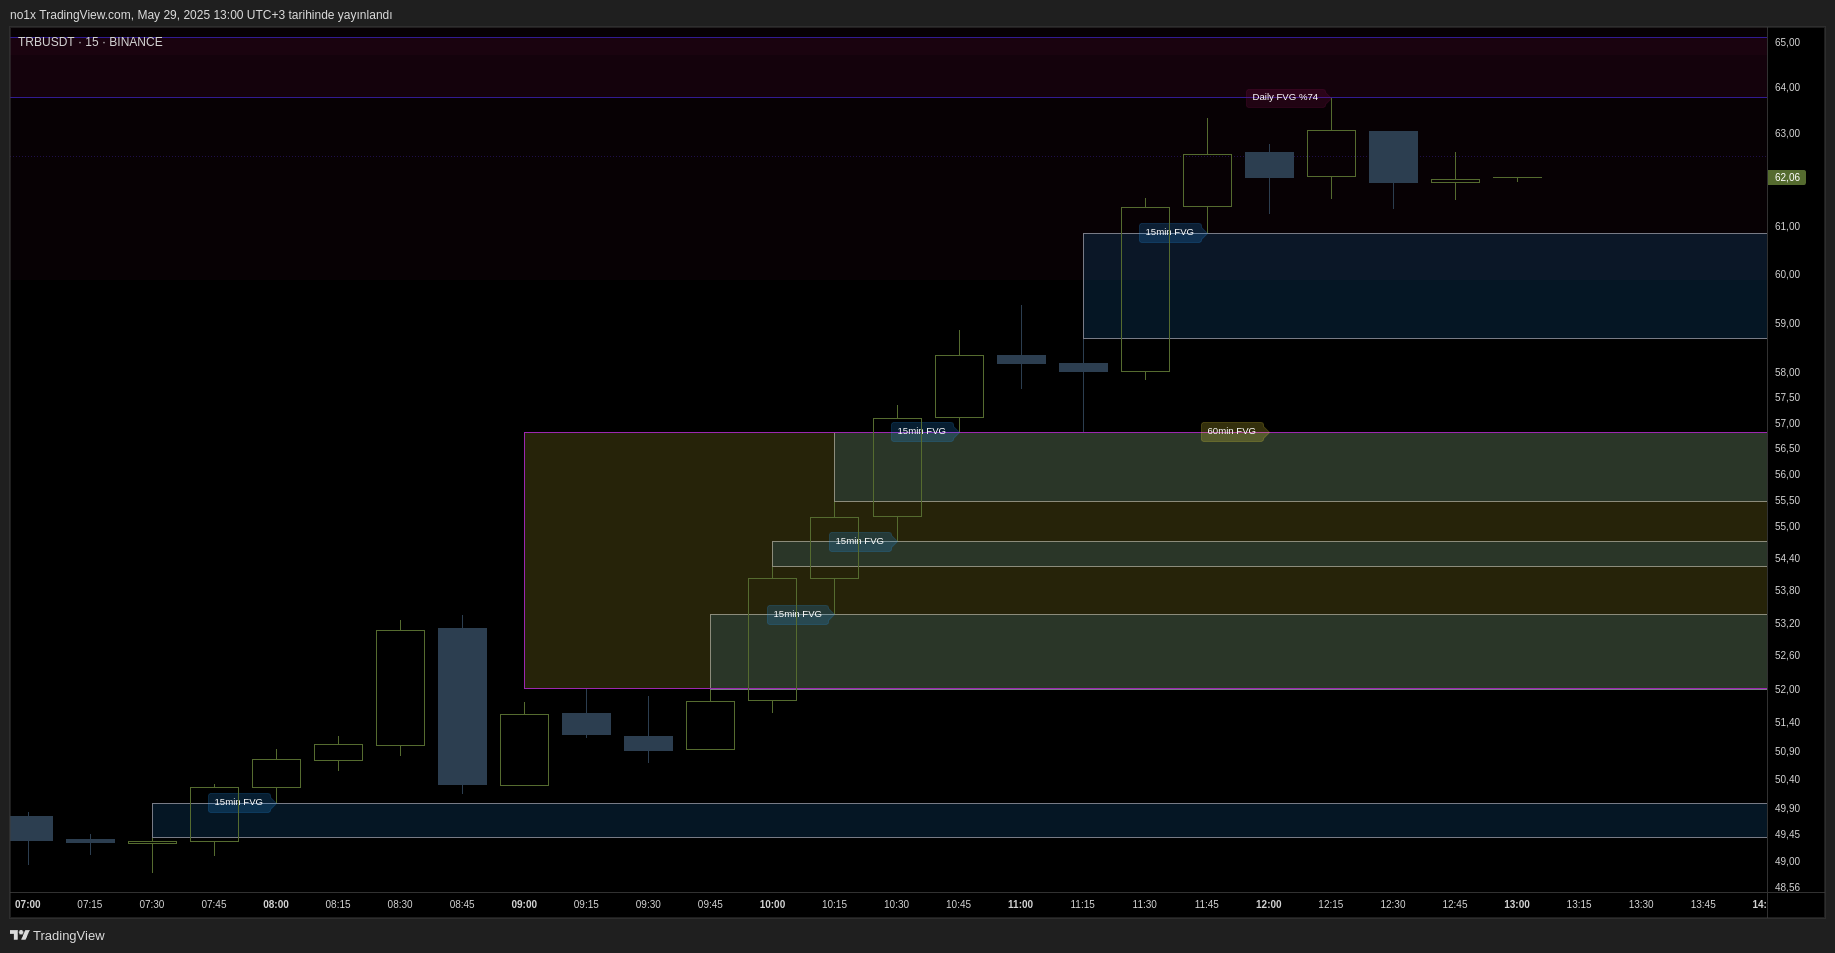Click the 09:45 time axis label
The width and height of the screenshot is (1835, 953).
tap(710, 904)
